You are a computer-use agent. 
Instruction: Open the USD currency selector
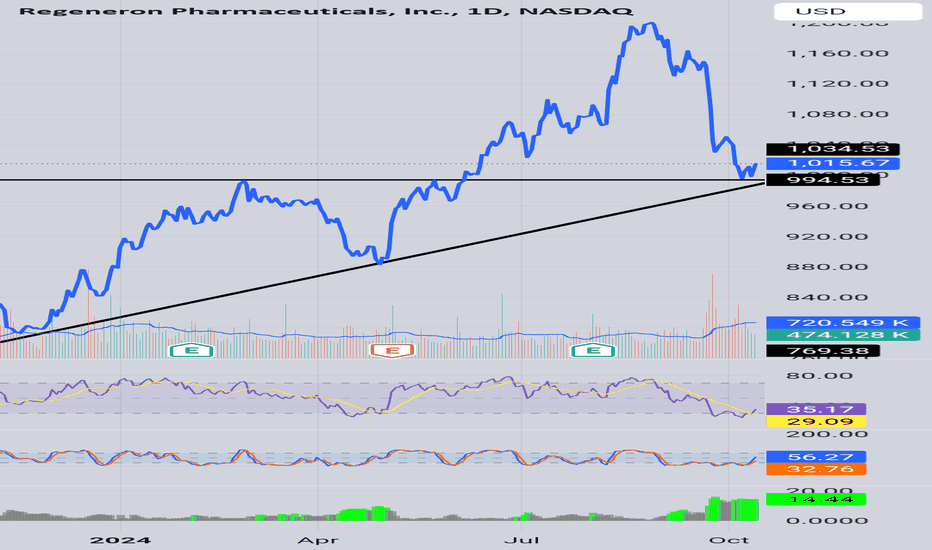point(848,11)
